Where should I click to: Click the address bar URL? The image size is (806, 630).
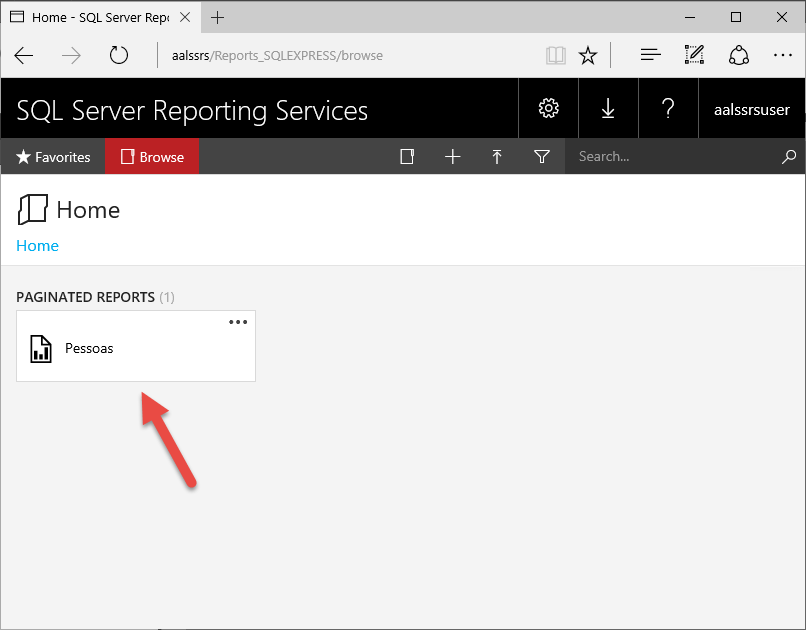click(x=277, y=55)
